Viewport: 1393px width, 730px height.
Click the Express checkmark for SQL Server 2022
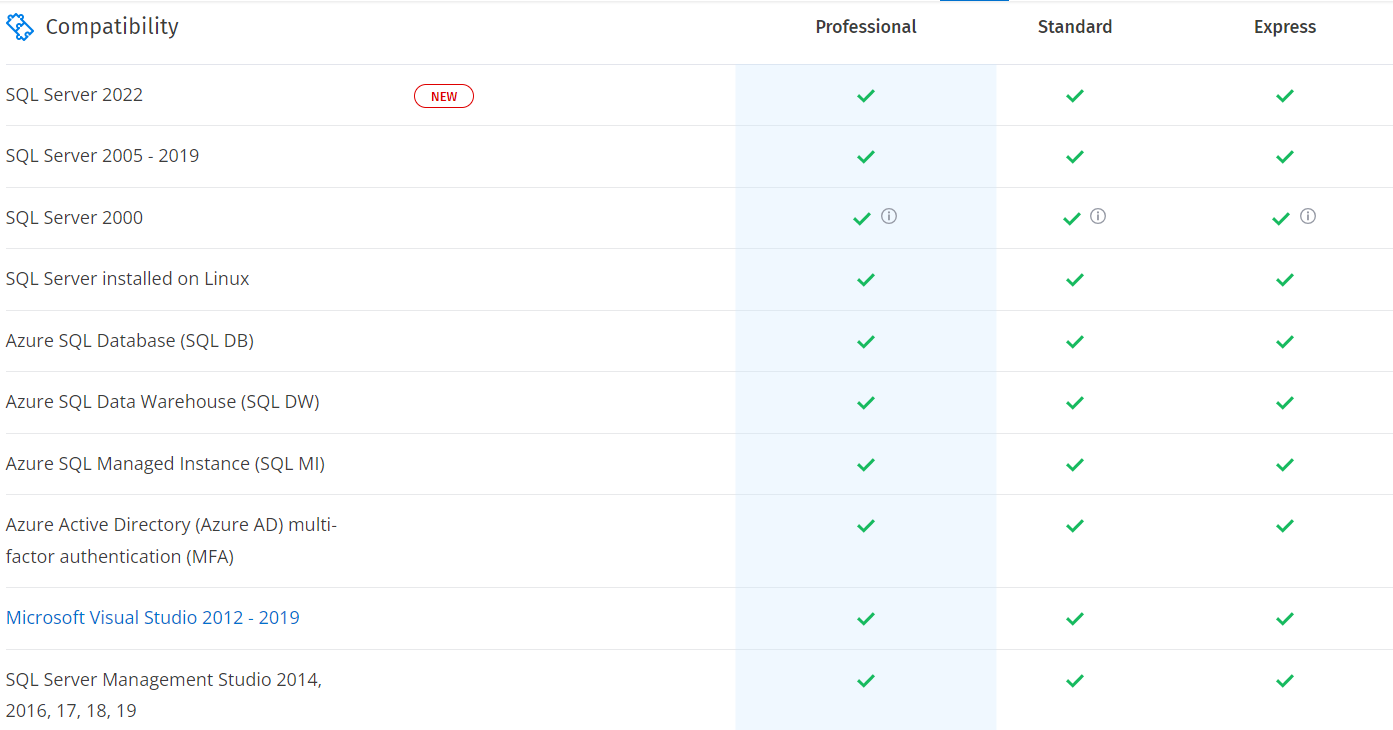[x=1285, y=96]
